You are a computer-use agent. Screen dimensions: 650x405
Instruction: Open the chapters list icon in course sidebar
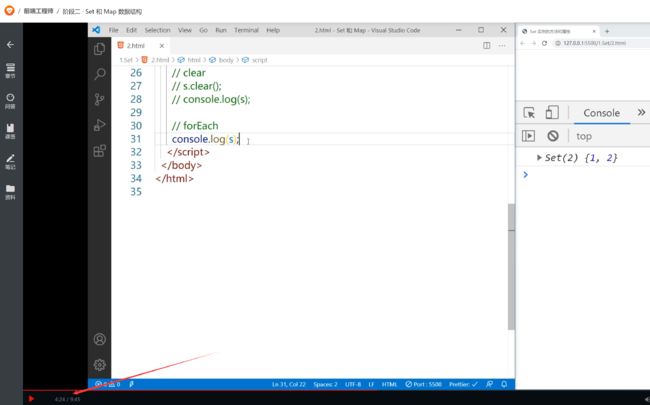(10, 70)
